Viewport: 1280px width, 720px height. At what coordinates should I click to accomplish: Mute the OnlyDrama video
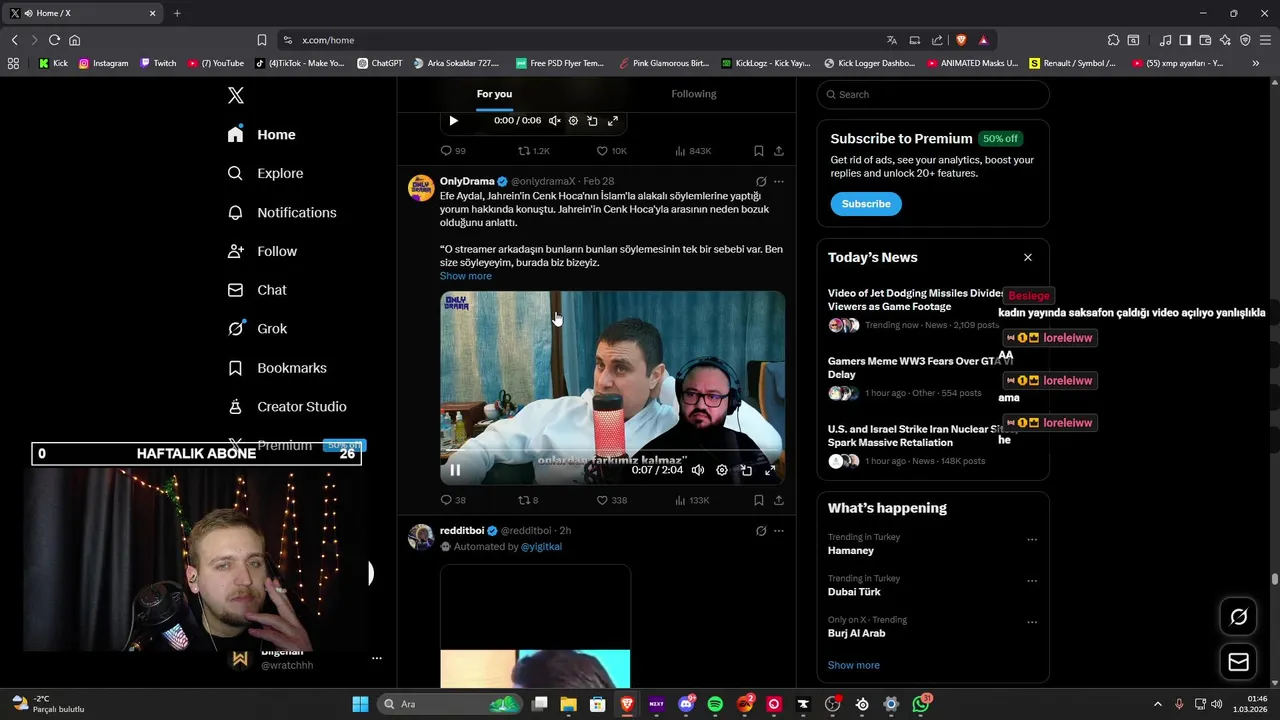(x=697, y=470)
